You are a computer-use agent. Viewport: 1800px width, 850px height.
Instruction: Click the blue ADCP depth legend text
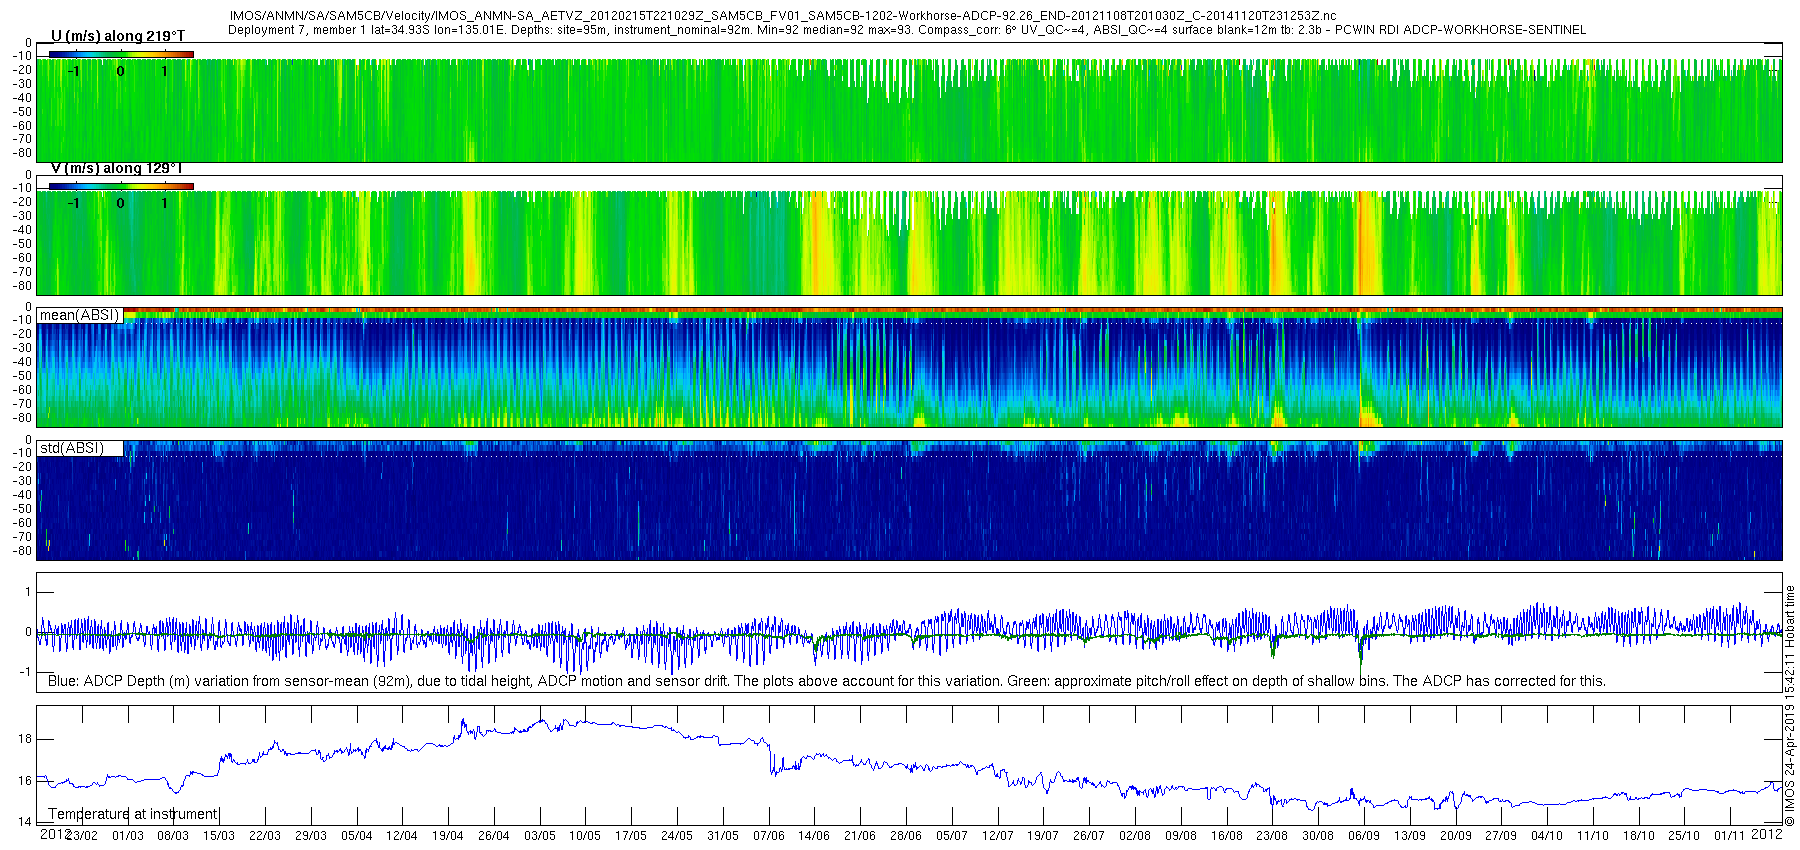pos(826,681)
